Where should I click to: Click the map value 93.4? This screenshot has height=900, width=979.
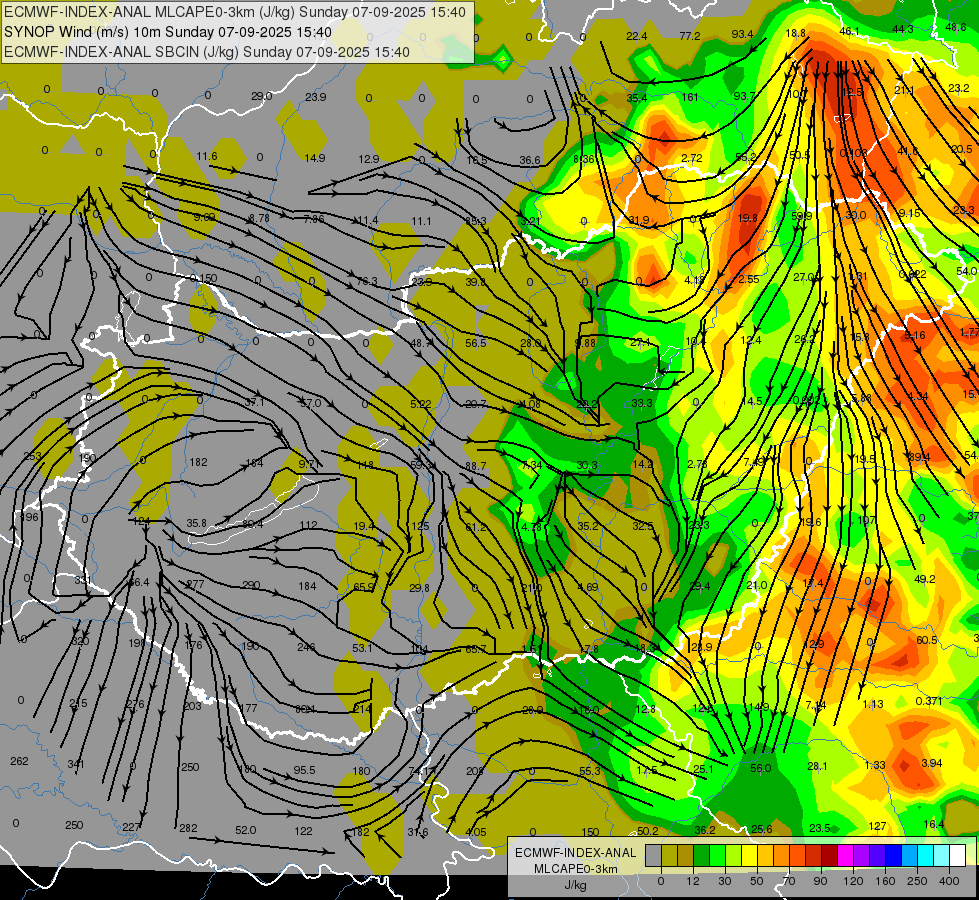tap(742, 34)
